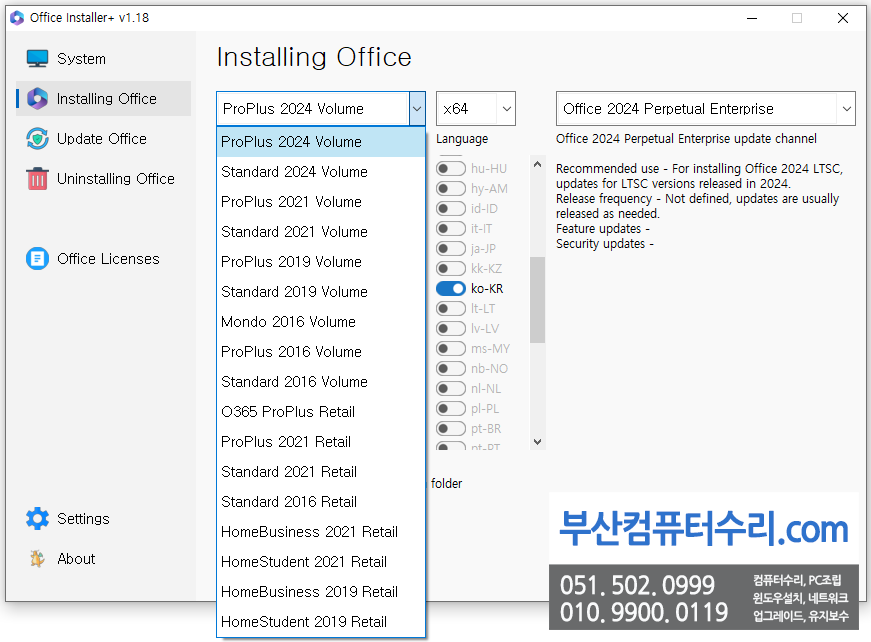The width and height of the screenshot is (871, 642).
Task: Enable the ms-MY language switch
Action: point(450,348)
